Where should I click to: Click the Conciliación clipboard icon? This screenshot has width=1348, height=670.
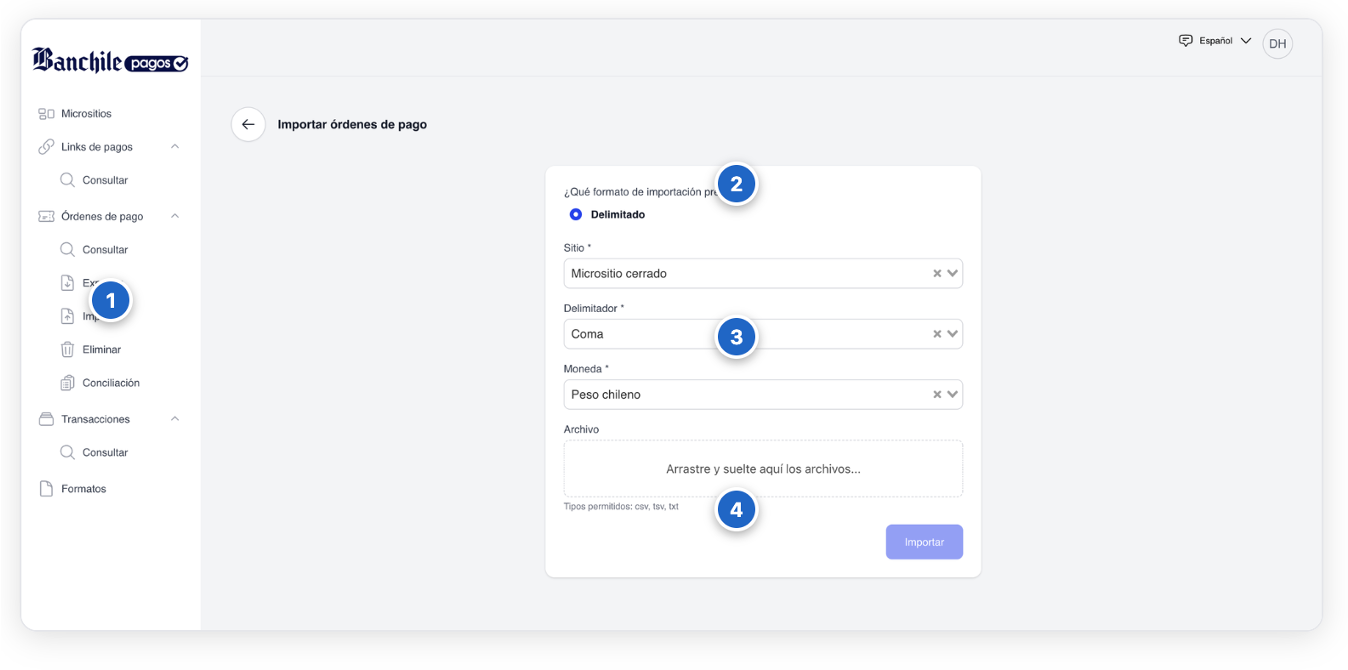(67, 383)
